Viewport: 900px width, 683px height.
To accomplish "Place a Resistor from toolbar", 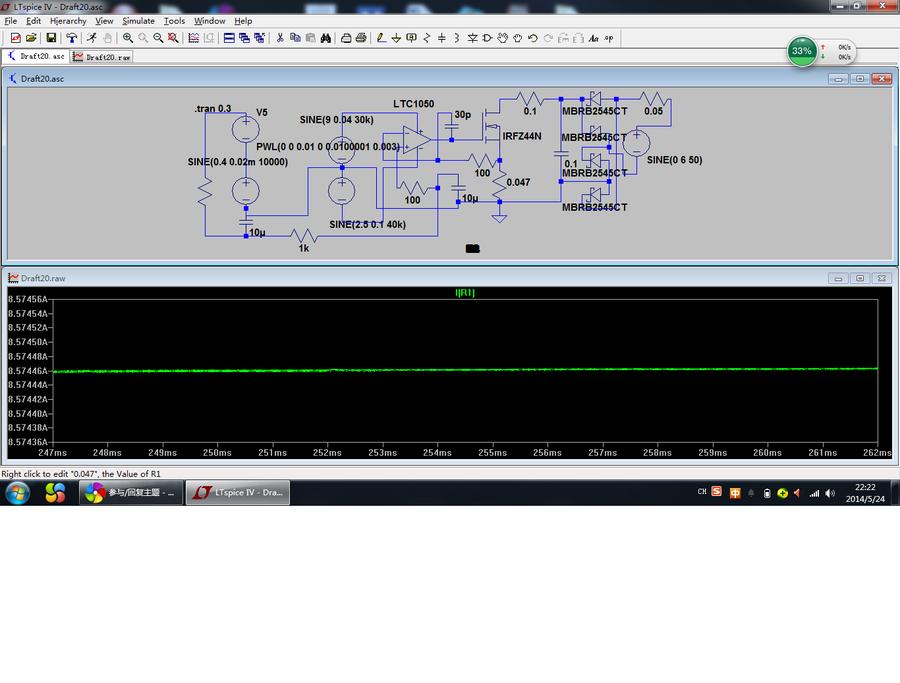I will (x=426, y=38).
